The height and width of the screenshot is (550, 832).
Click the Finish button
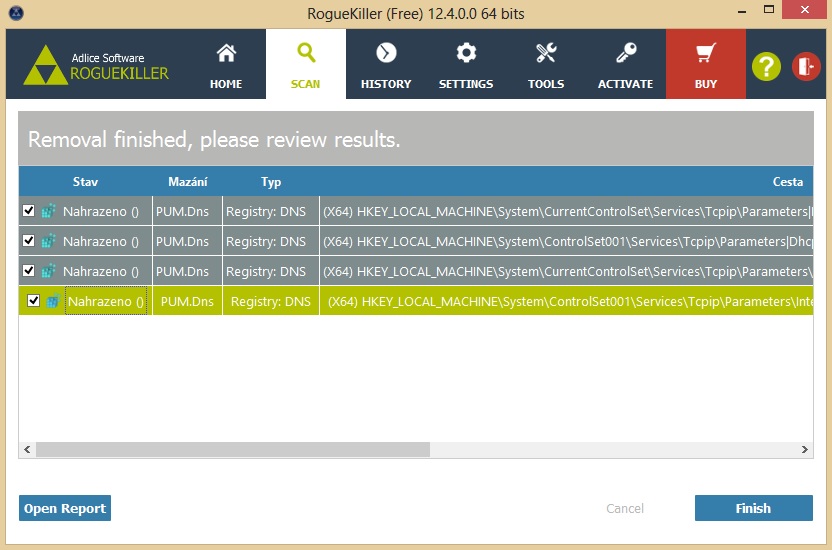(753, 508)
